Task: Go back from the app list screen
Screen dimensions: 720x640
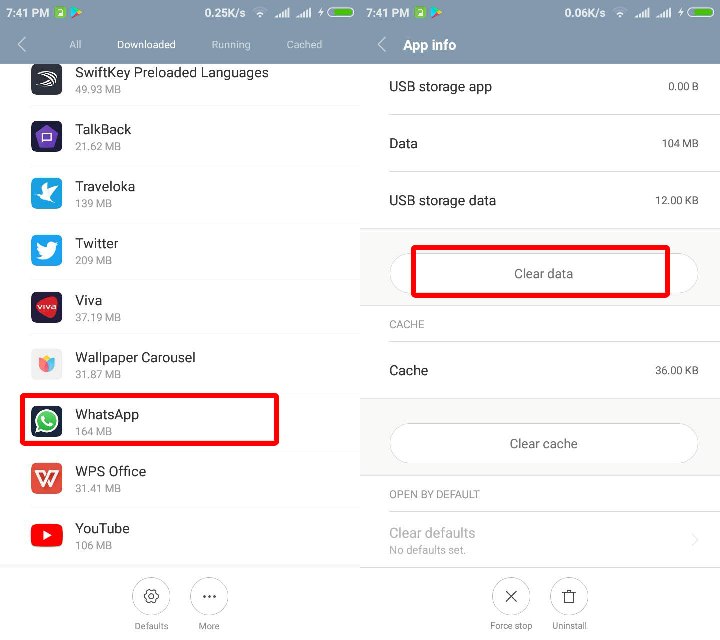Action: coord(22,45)
